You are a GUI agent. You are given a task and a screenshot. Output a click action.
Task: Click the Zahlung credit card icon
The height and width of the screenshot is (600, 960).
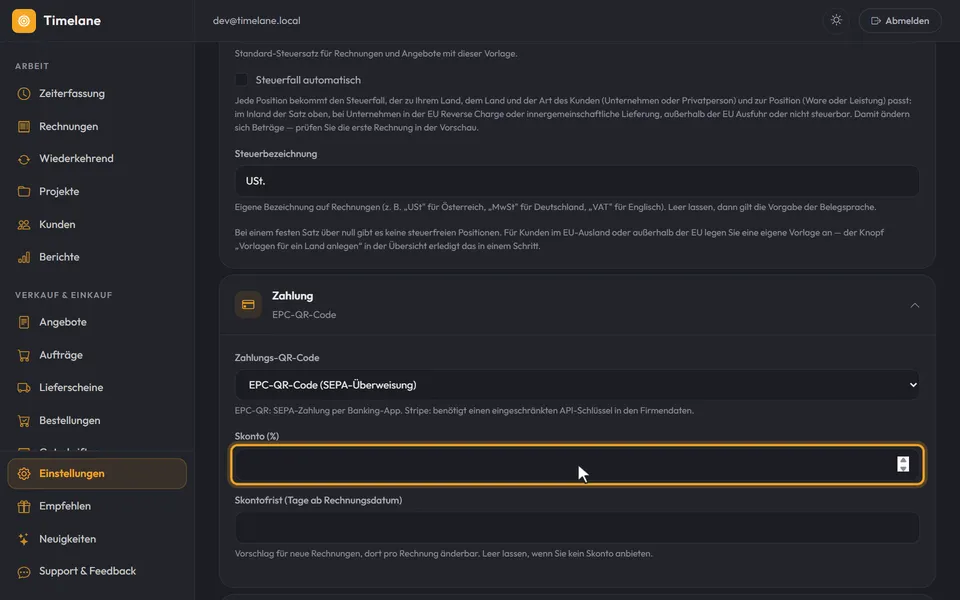[248, 305]
